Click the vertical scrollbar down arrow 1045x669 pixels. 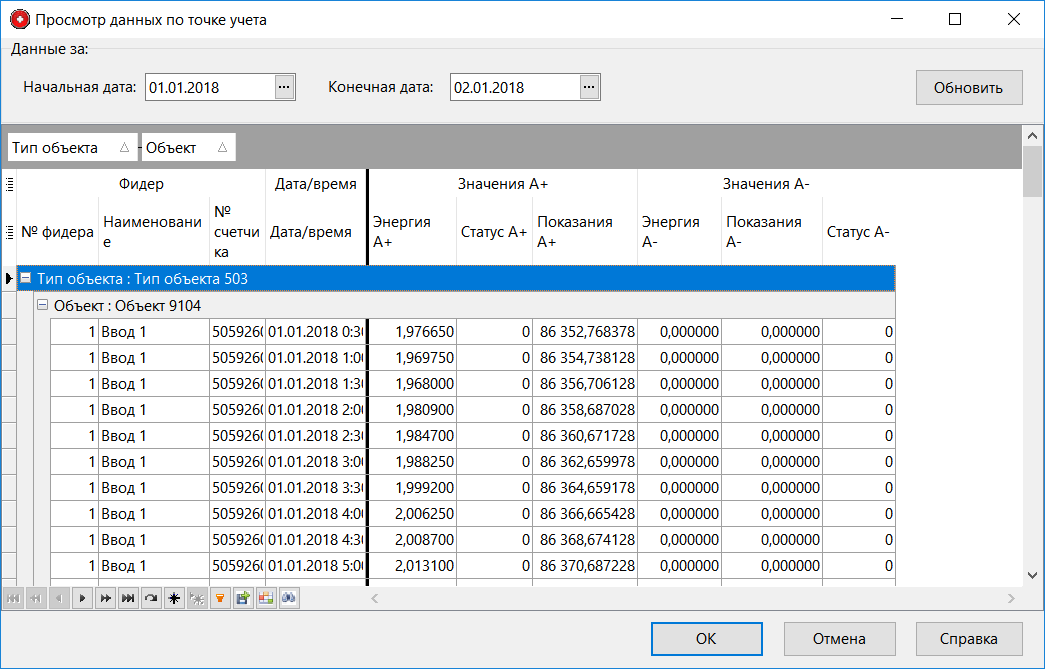click(x=1033, y=575)
